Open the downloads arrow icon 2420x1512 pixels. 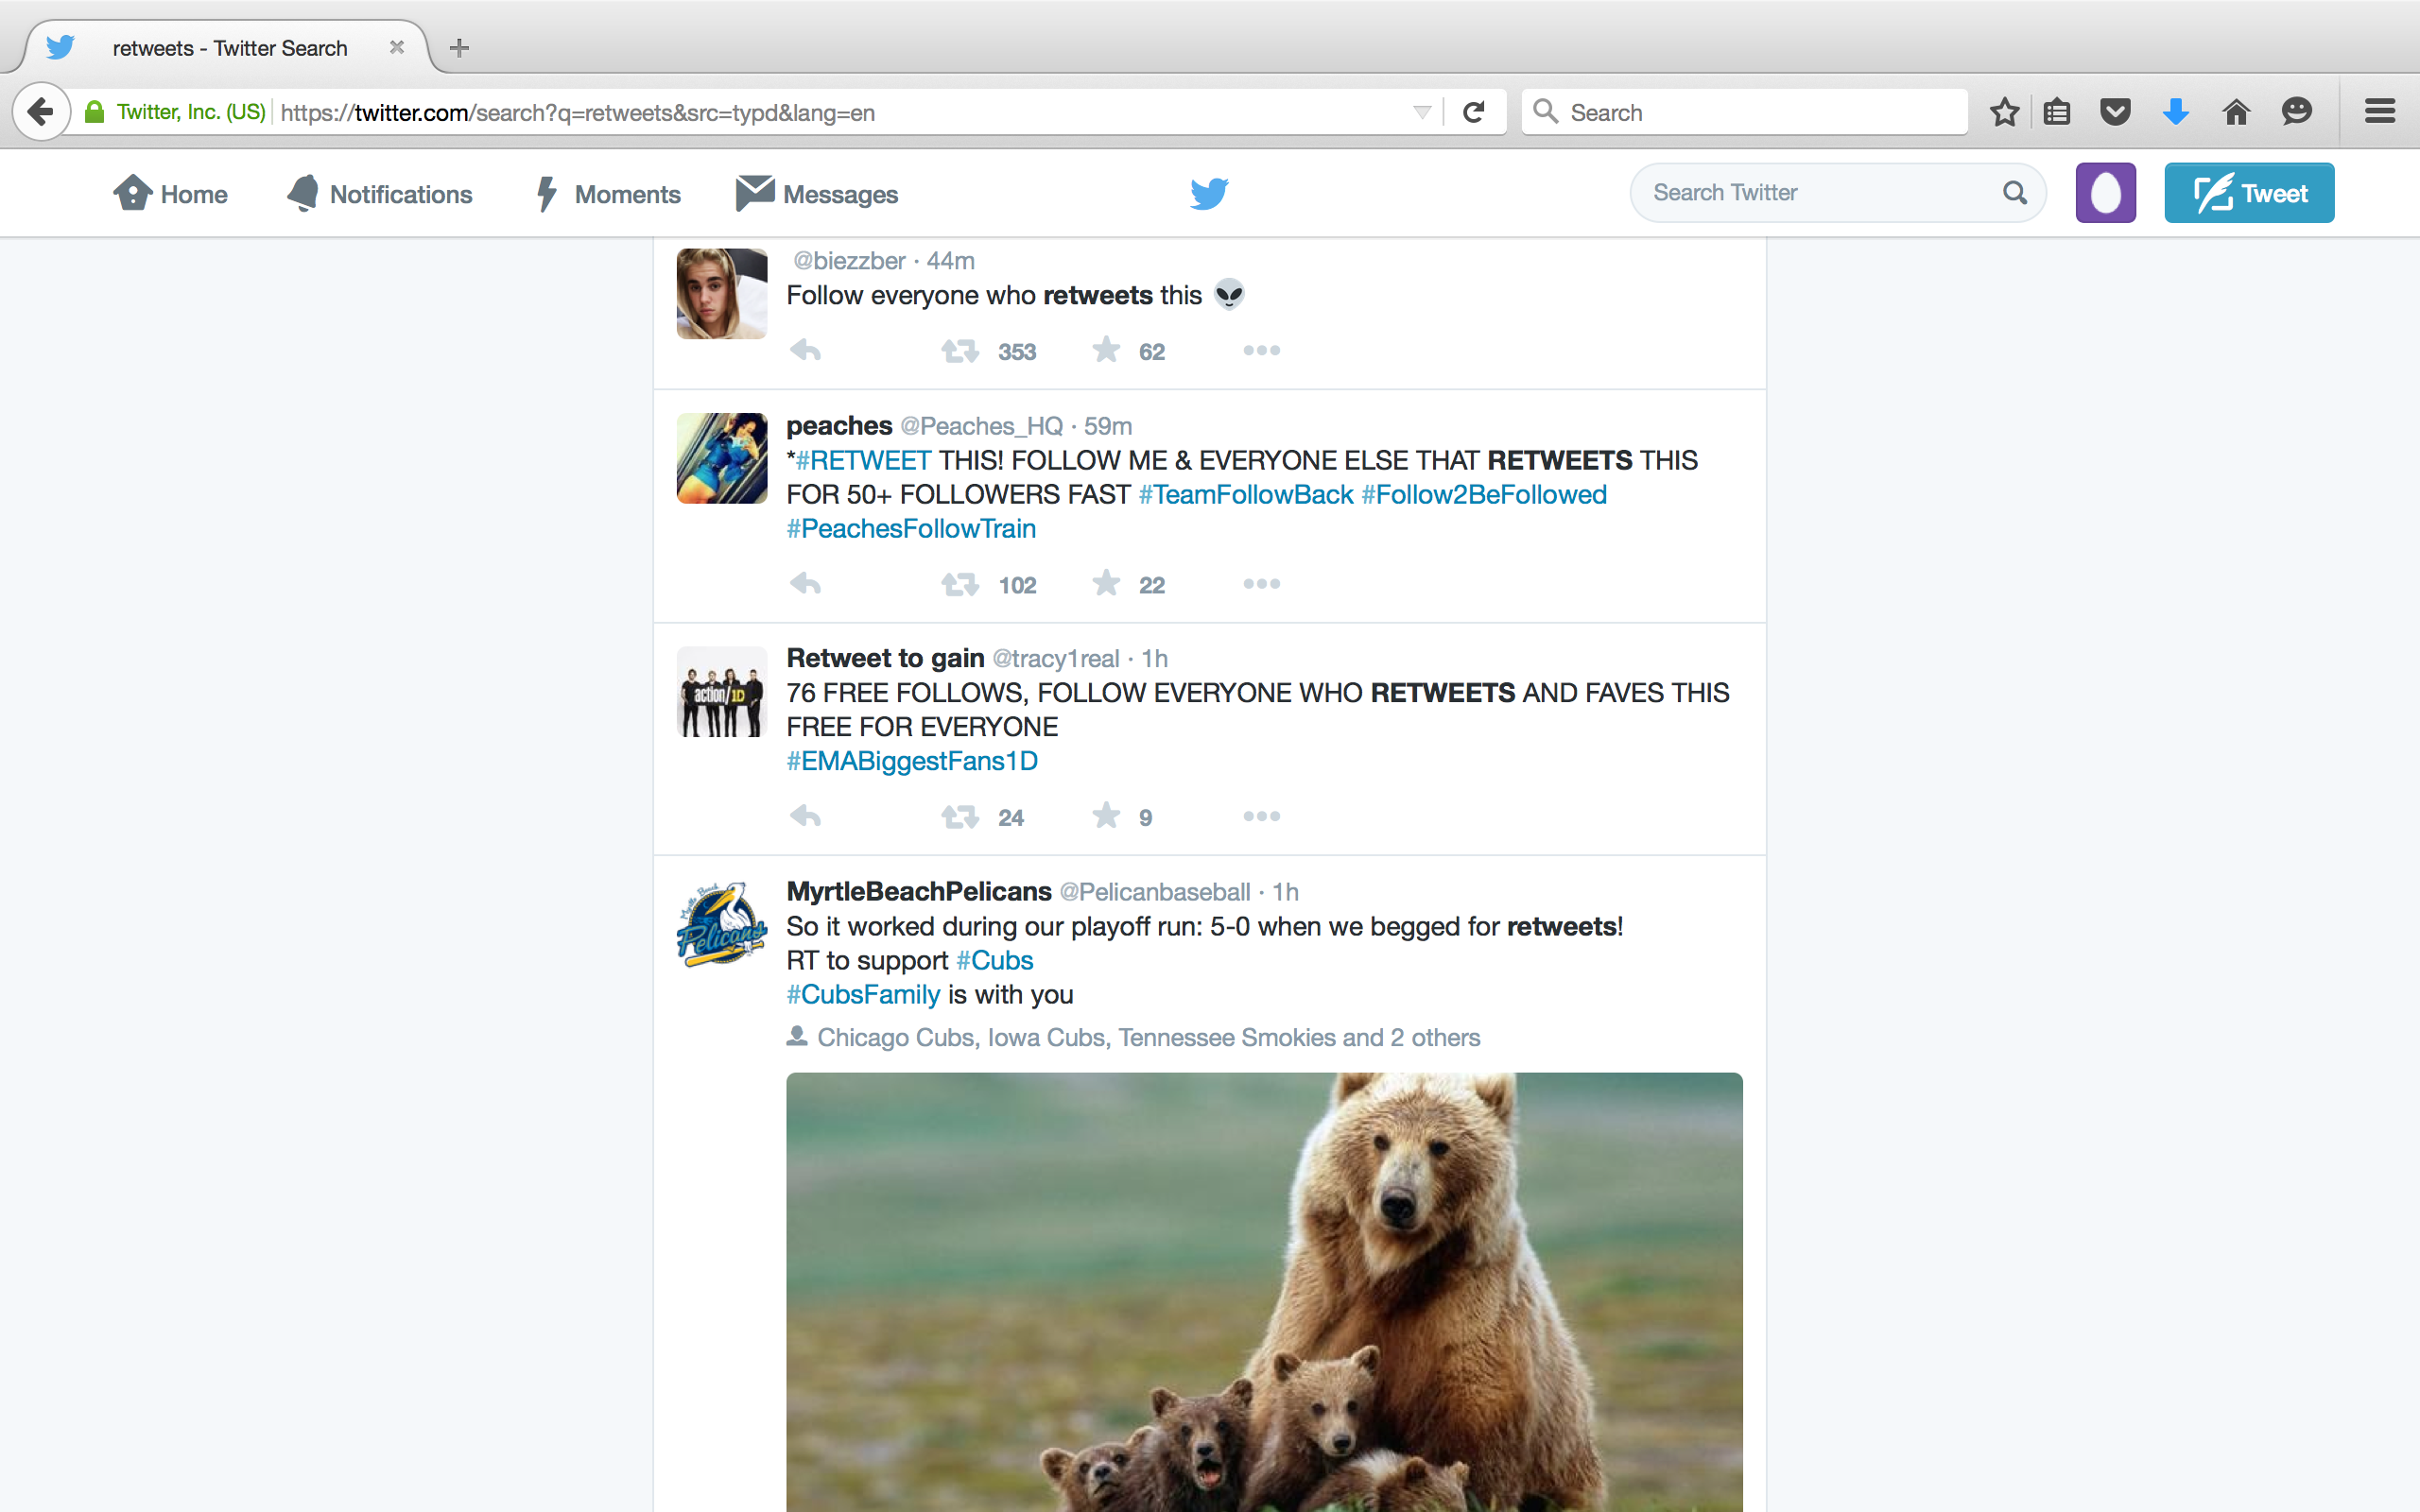[2176, 112]
